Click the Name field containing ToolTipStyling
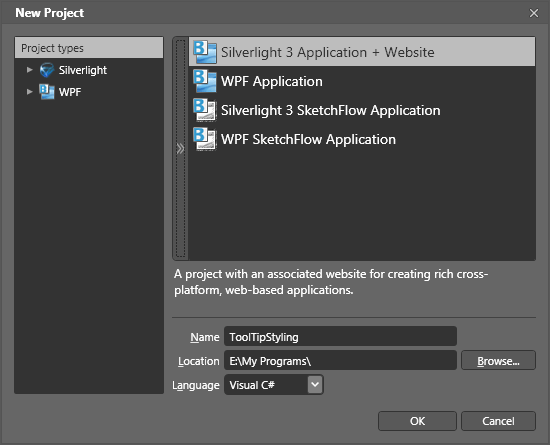 pyautogui.click(x=340, y=336)
